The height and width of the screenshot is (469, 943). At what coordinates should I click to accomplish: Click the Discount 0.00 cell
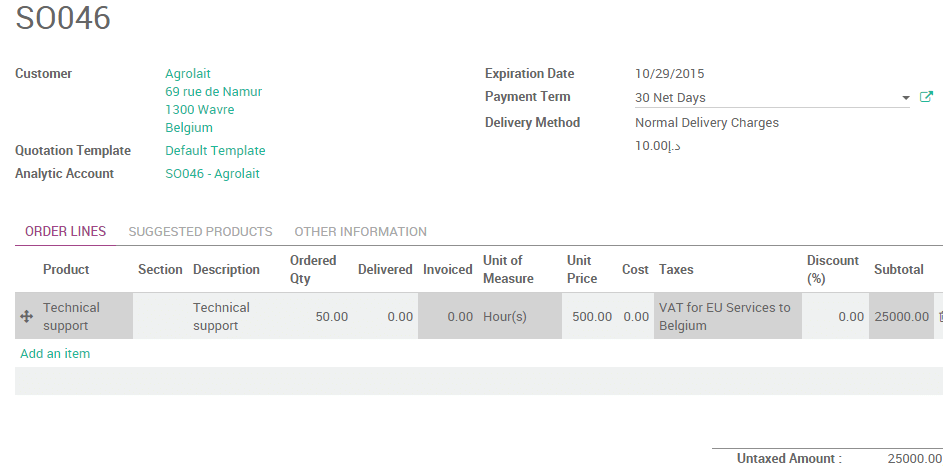point(834,317)
